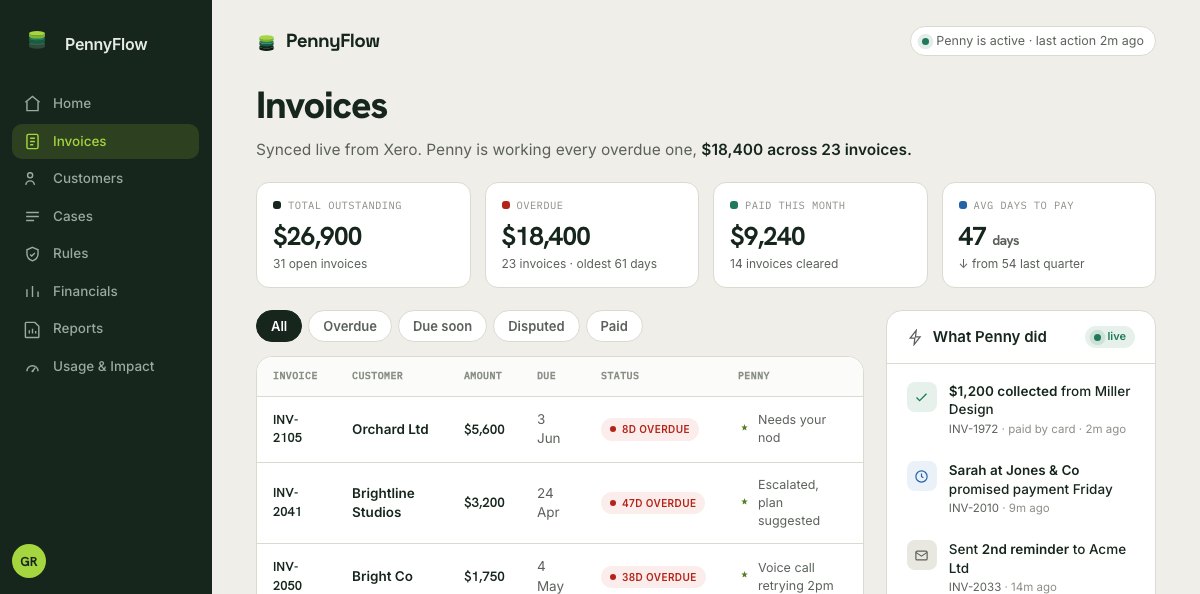This screenshot has width=1200, height=594.
Task: Click the Escalated, plan suggested note
Action: coord(789,503)
